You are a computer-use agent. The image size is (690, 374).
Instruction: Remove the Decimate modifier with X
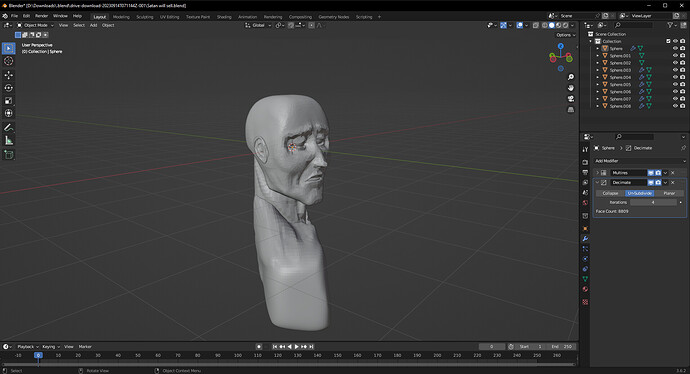673,183
